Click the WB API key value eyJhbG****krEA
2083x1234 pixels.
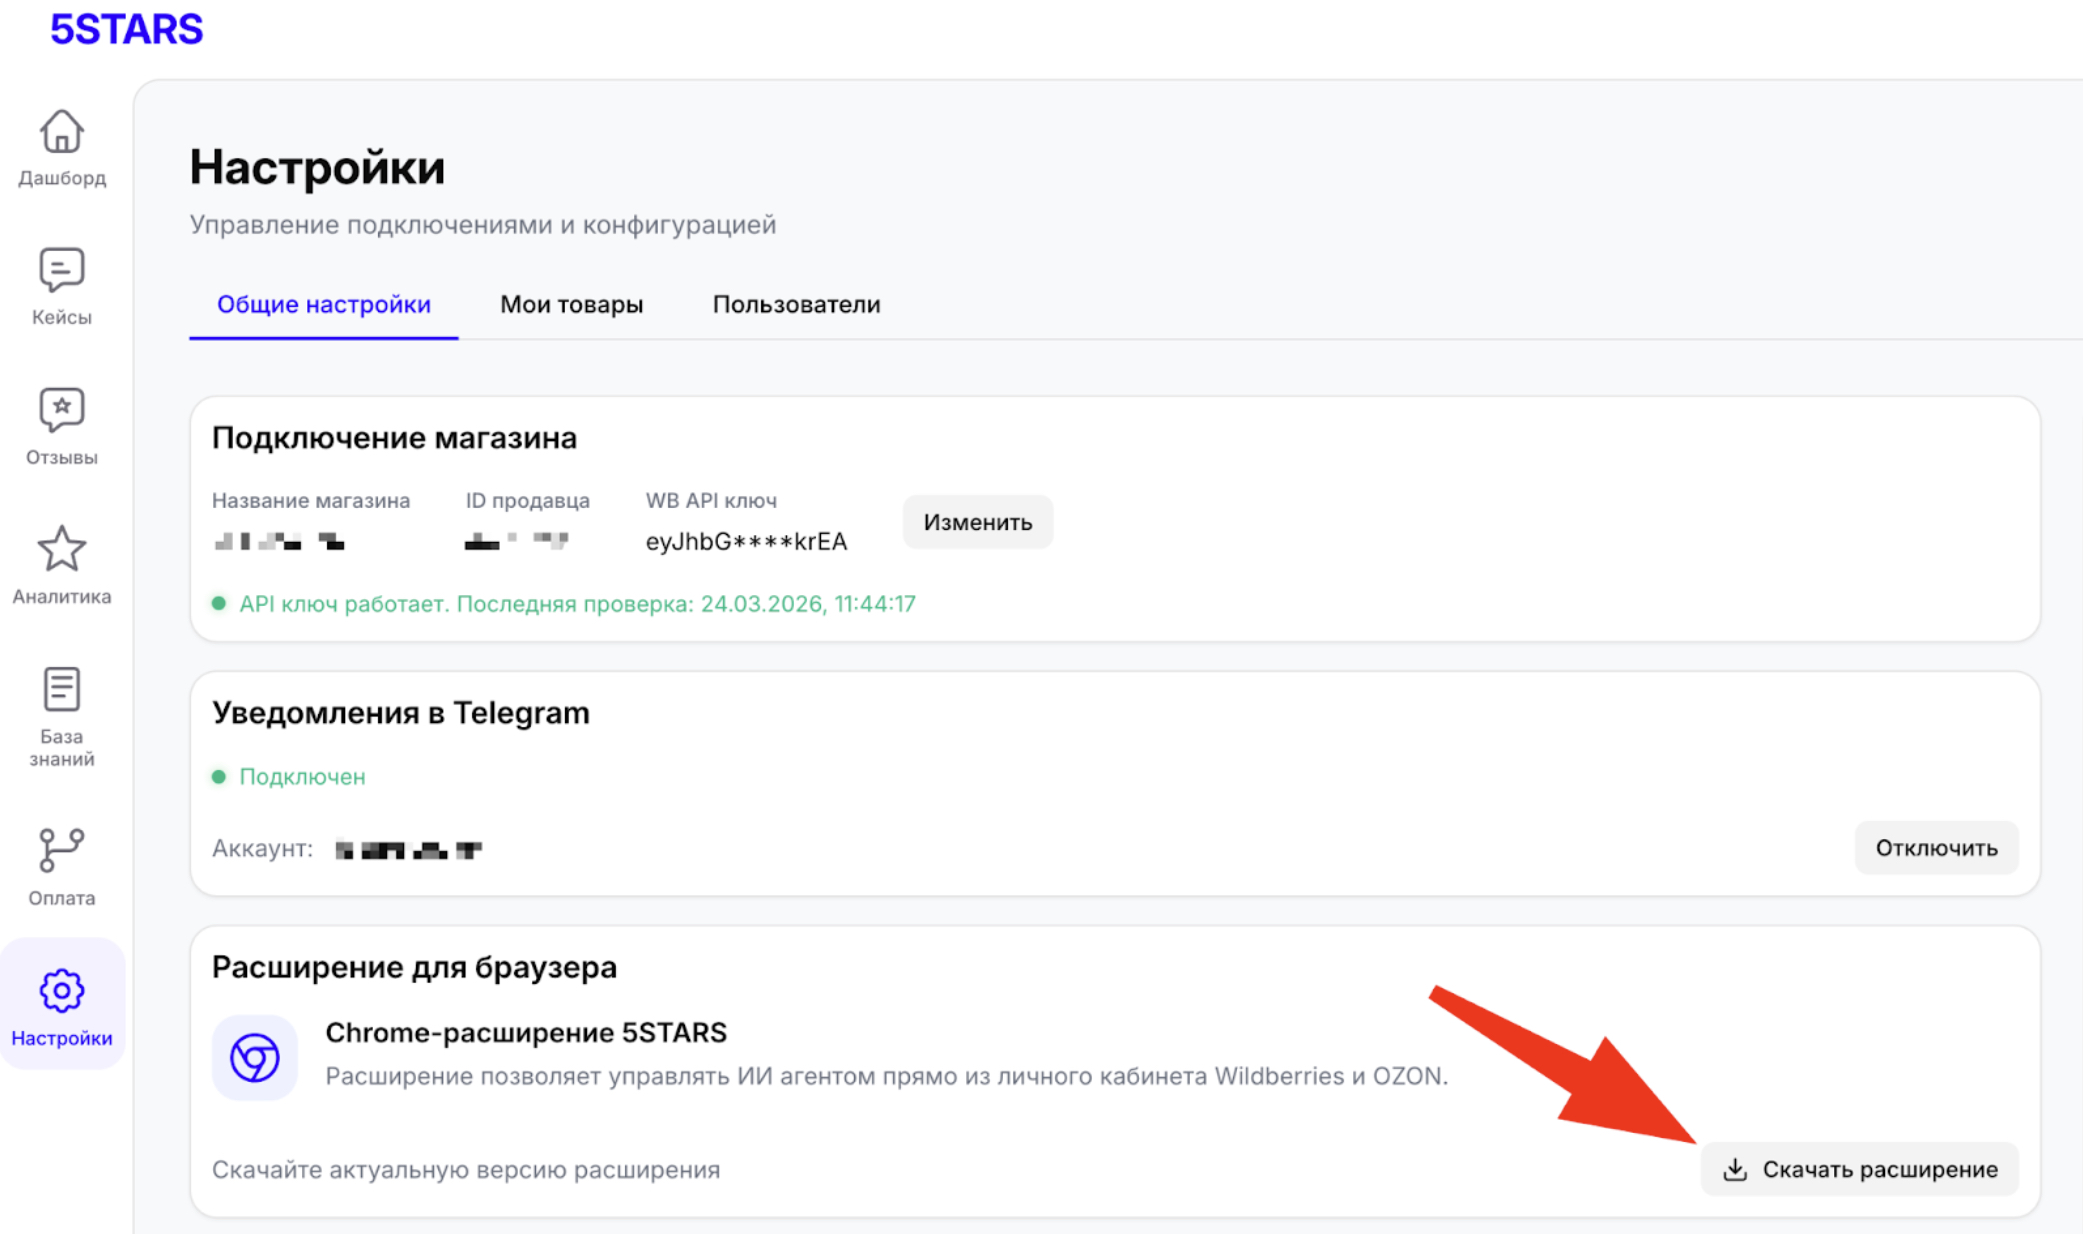click(x=746, y=541)
